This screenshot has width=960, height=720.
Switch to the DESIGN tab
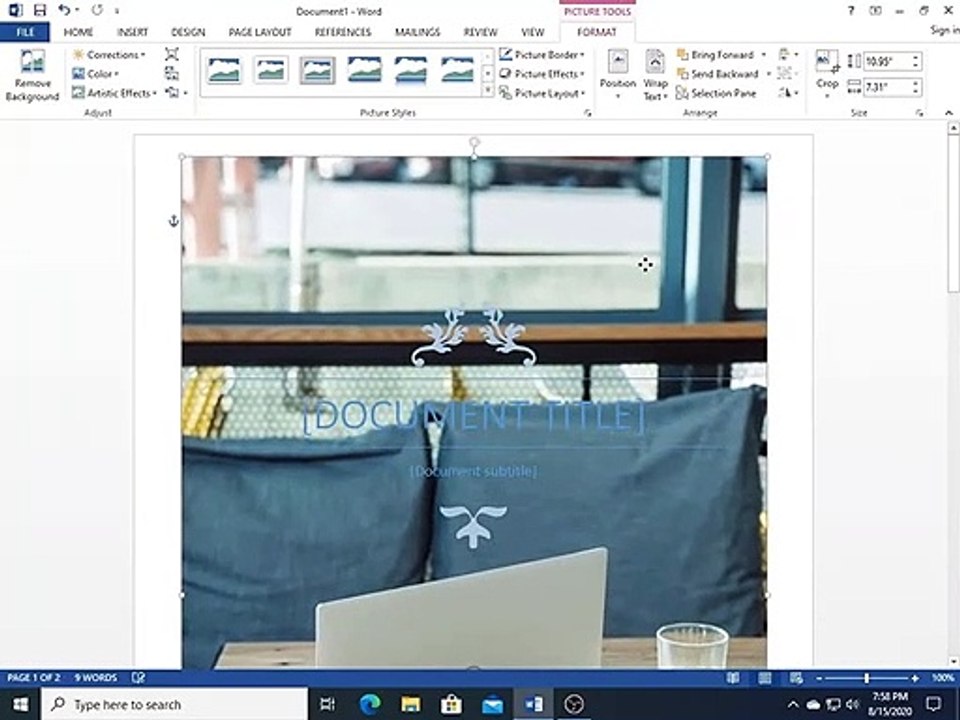188,32
